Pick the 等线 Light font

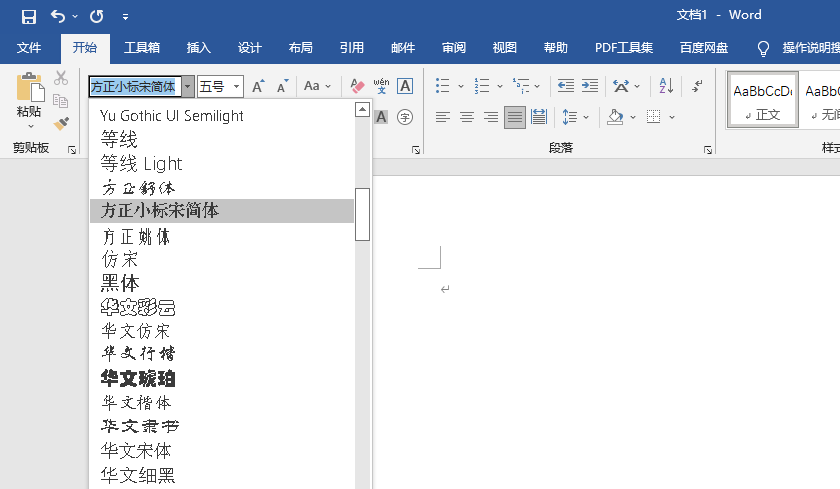coord(222,163)
